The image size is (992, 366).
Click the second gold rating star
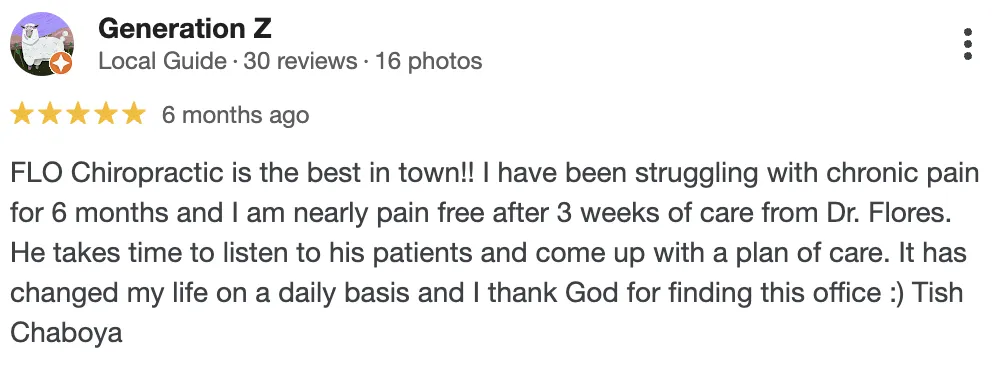pyautogui.click(x=50, y=114)
